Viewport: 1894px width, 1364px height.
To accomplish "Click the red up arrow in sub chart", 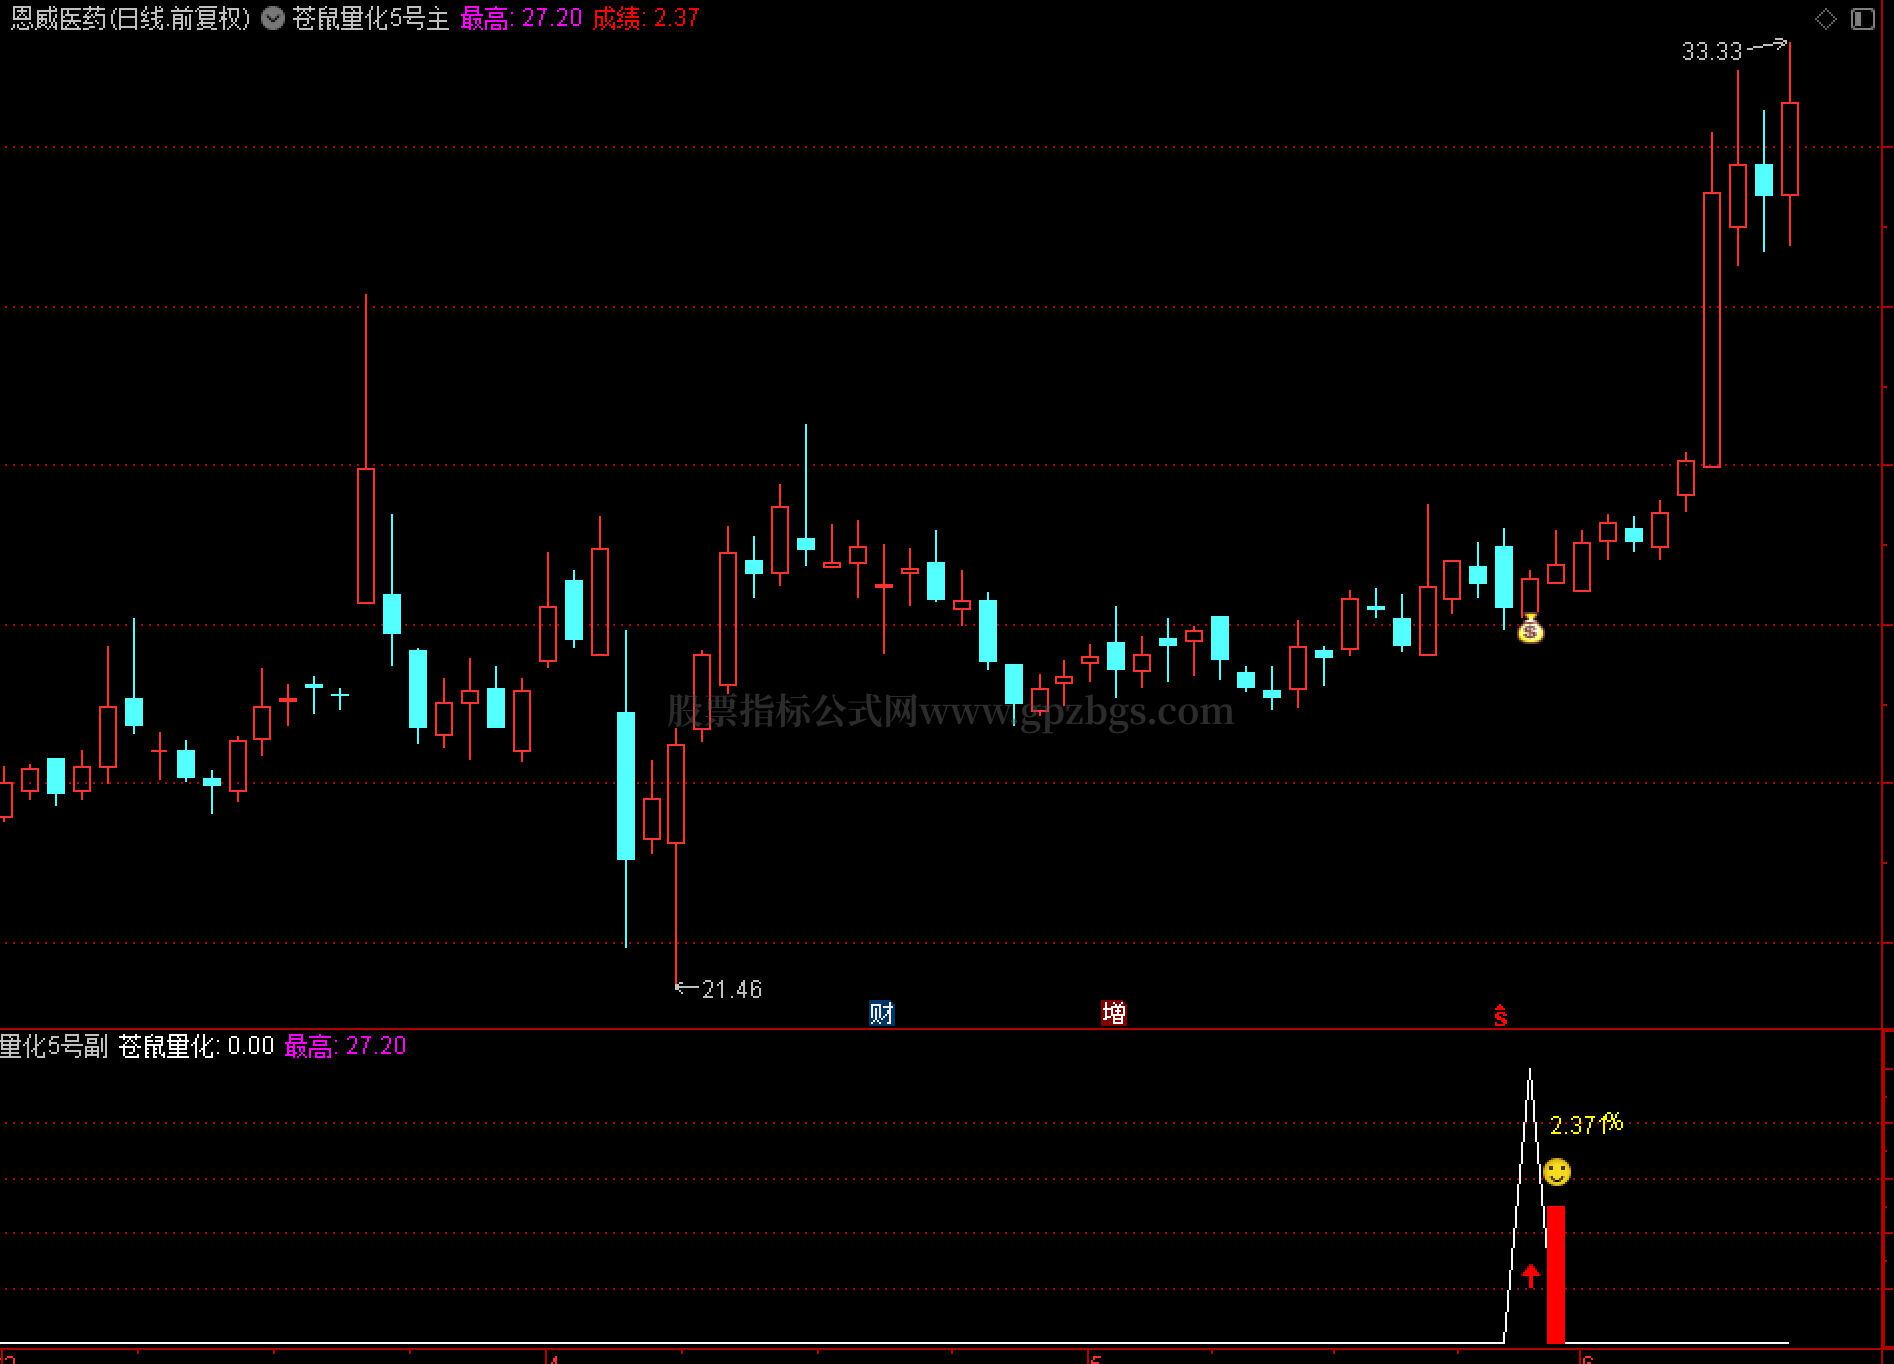I will tap(1531, 1275).
